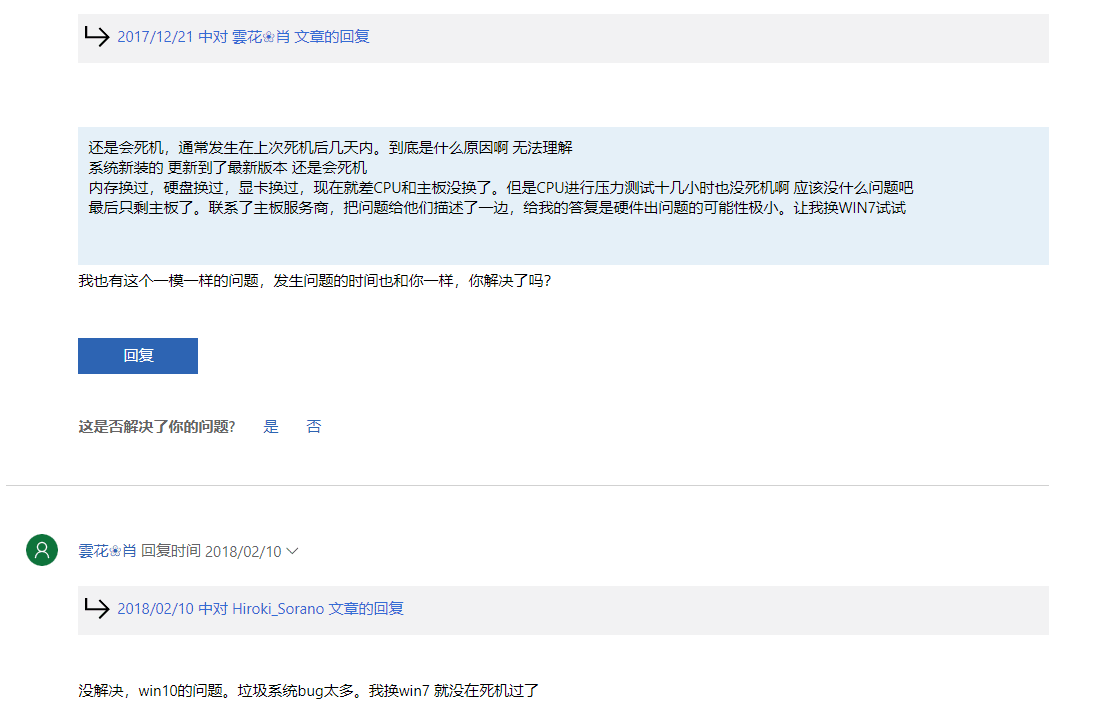Click the 回复时间 2018/02/10 timestamp text
Screen dimensions: 1093x717
[x=211, y=551]
